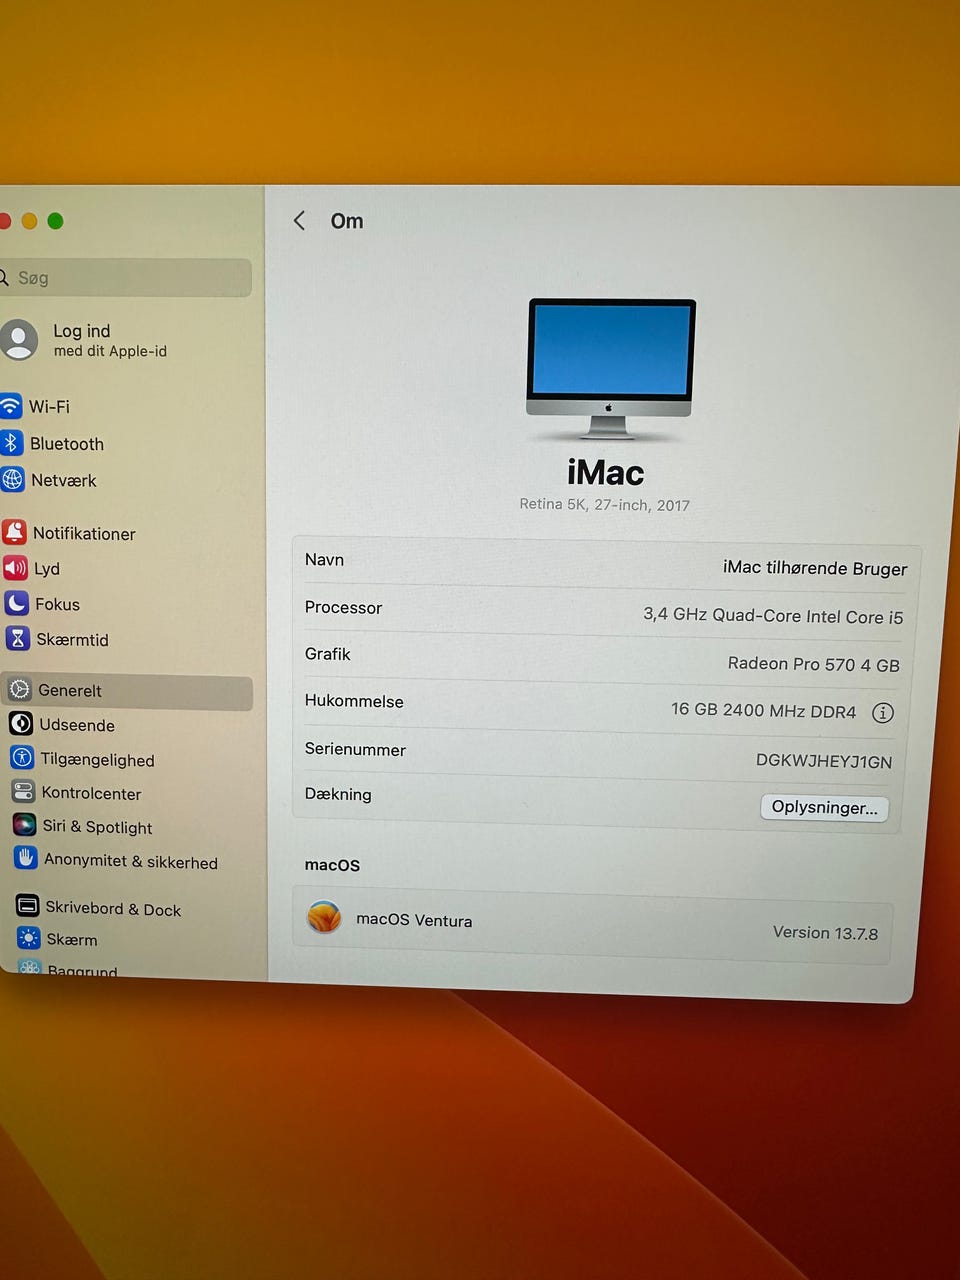Click the Kontrolcenter switches icon

pos(23,792)
